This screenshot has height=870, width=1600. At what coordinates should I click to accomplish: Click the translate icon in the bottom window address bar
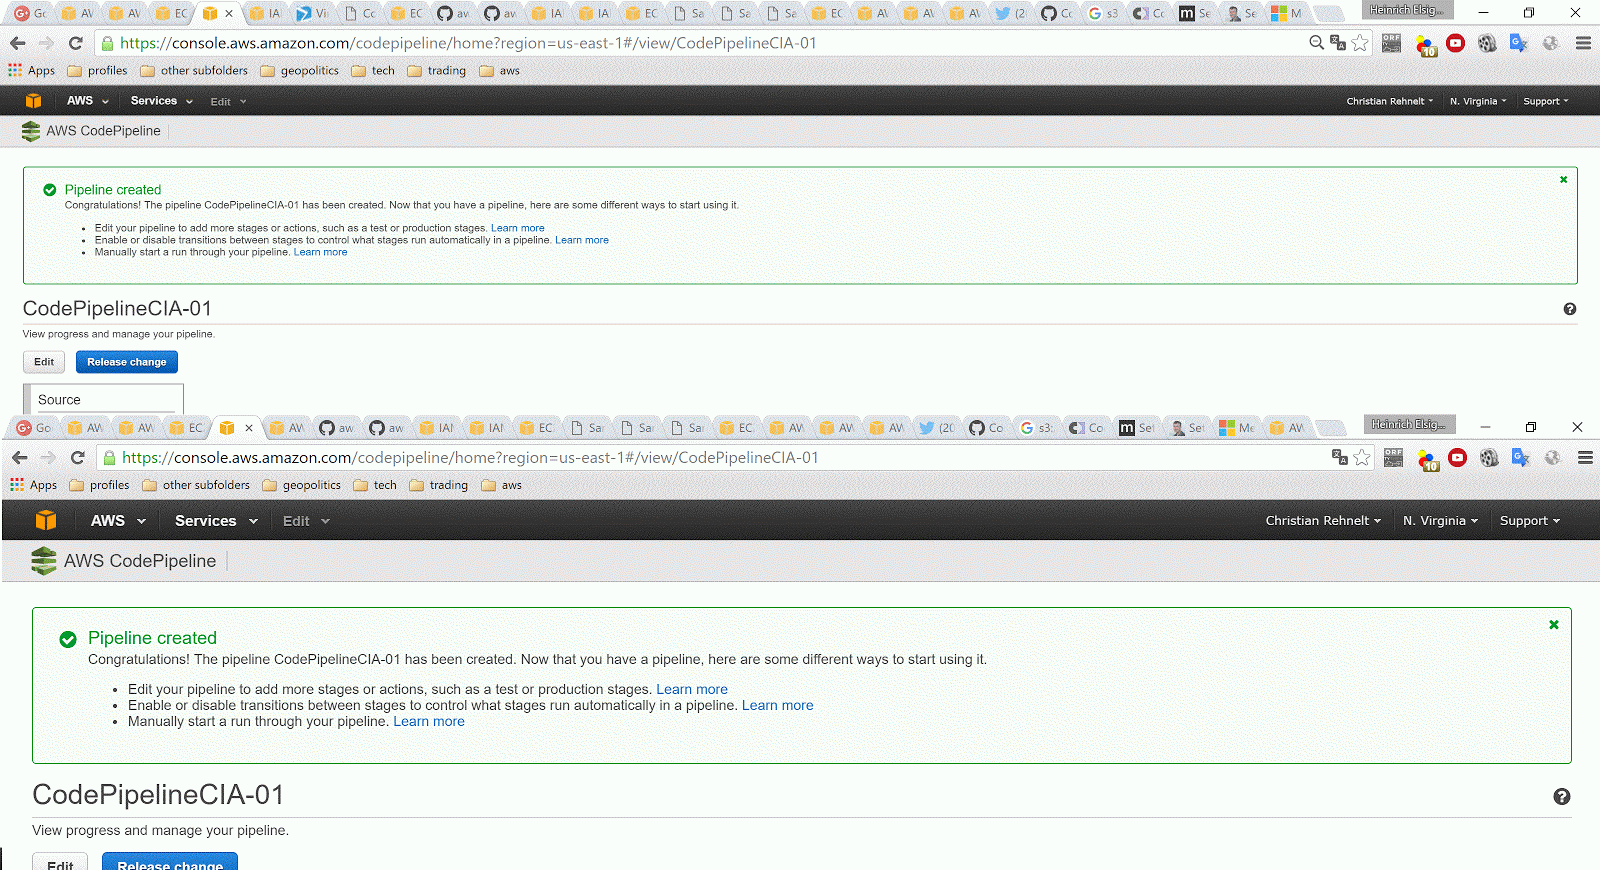pos(1340,457)
